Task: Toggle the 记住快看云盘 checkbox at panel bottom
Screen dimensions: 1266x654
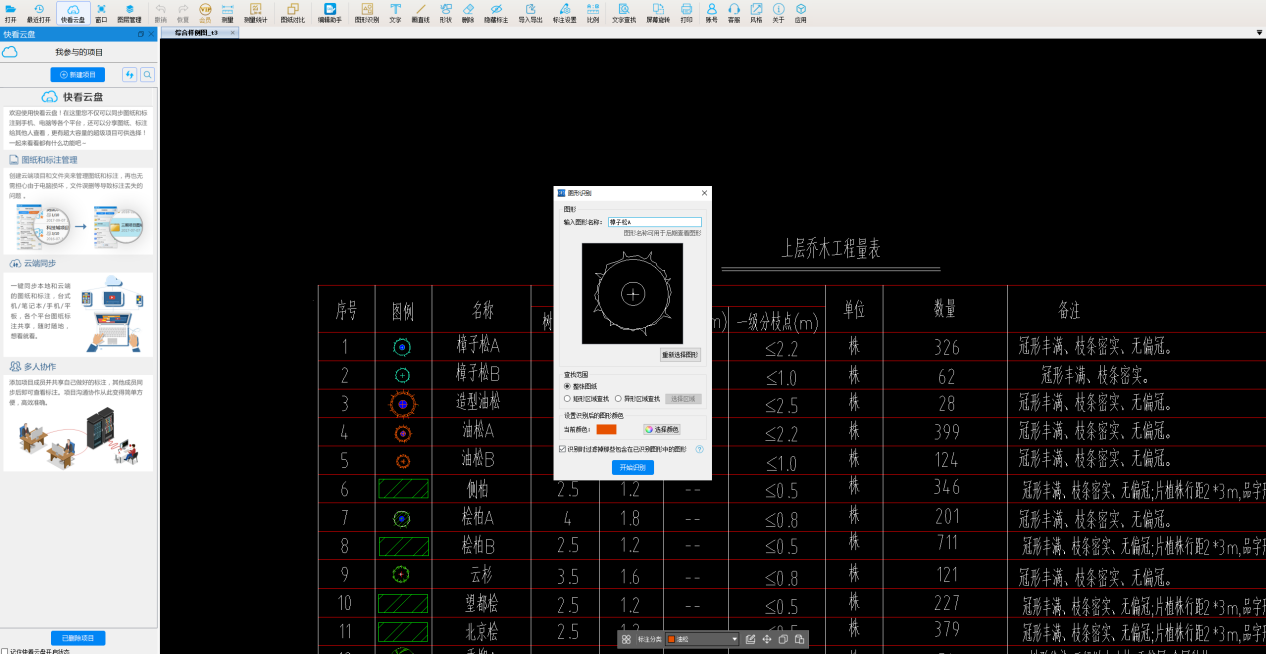Action: point(5,651)
